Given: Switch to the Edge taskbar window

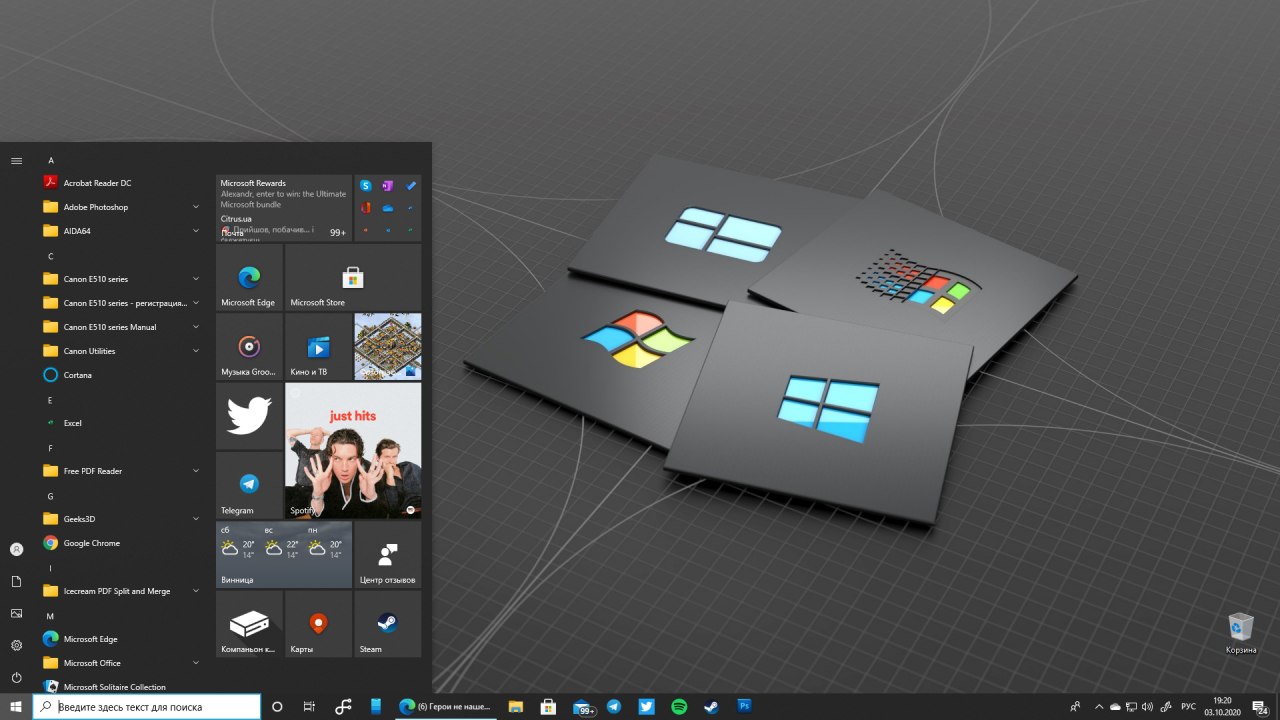Looking at the screenshot, I should (445, 706).
